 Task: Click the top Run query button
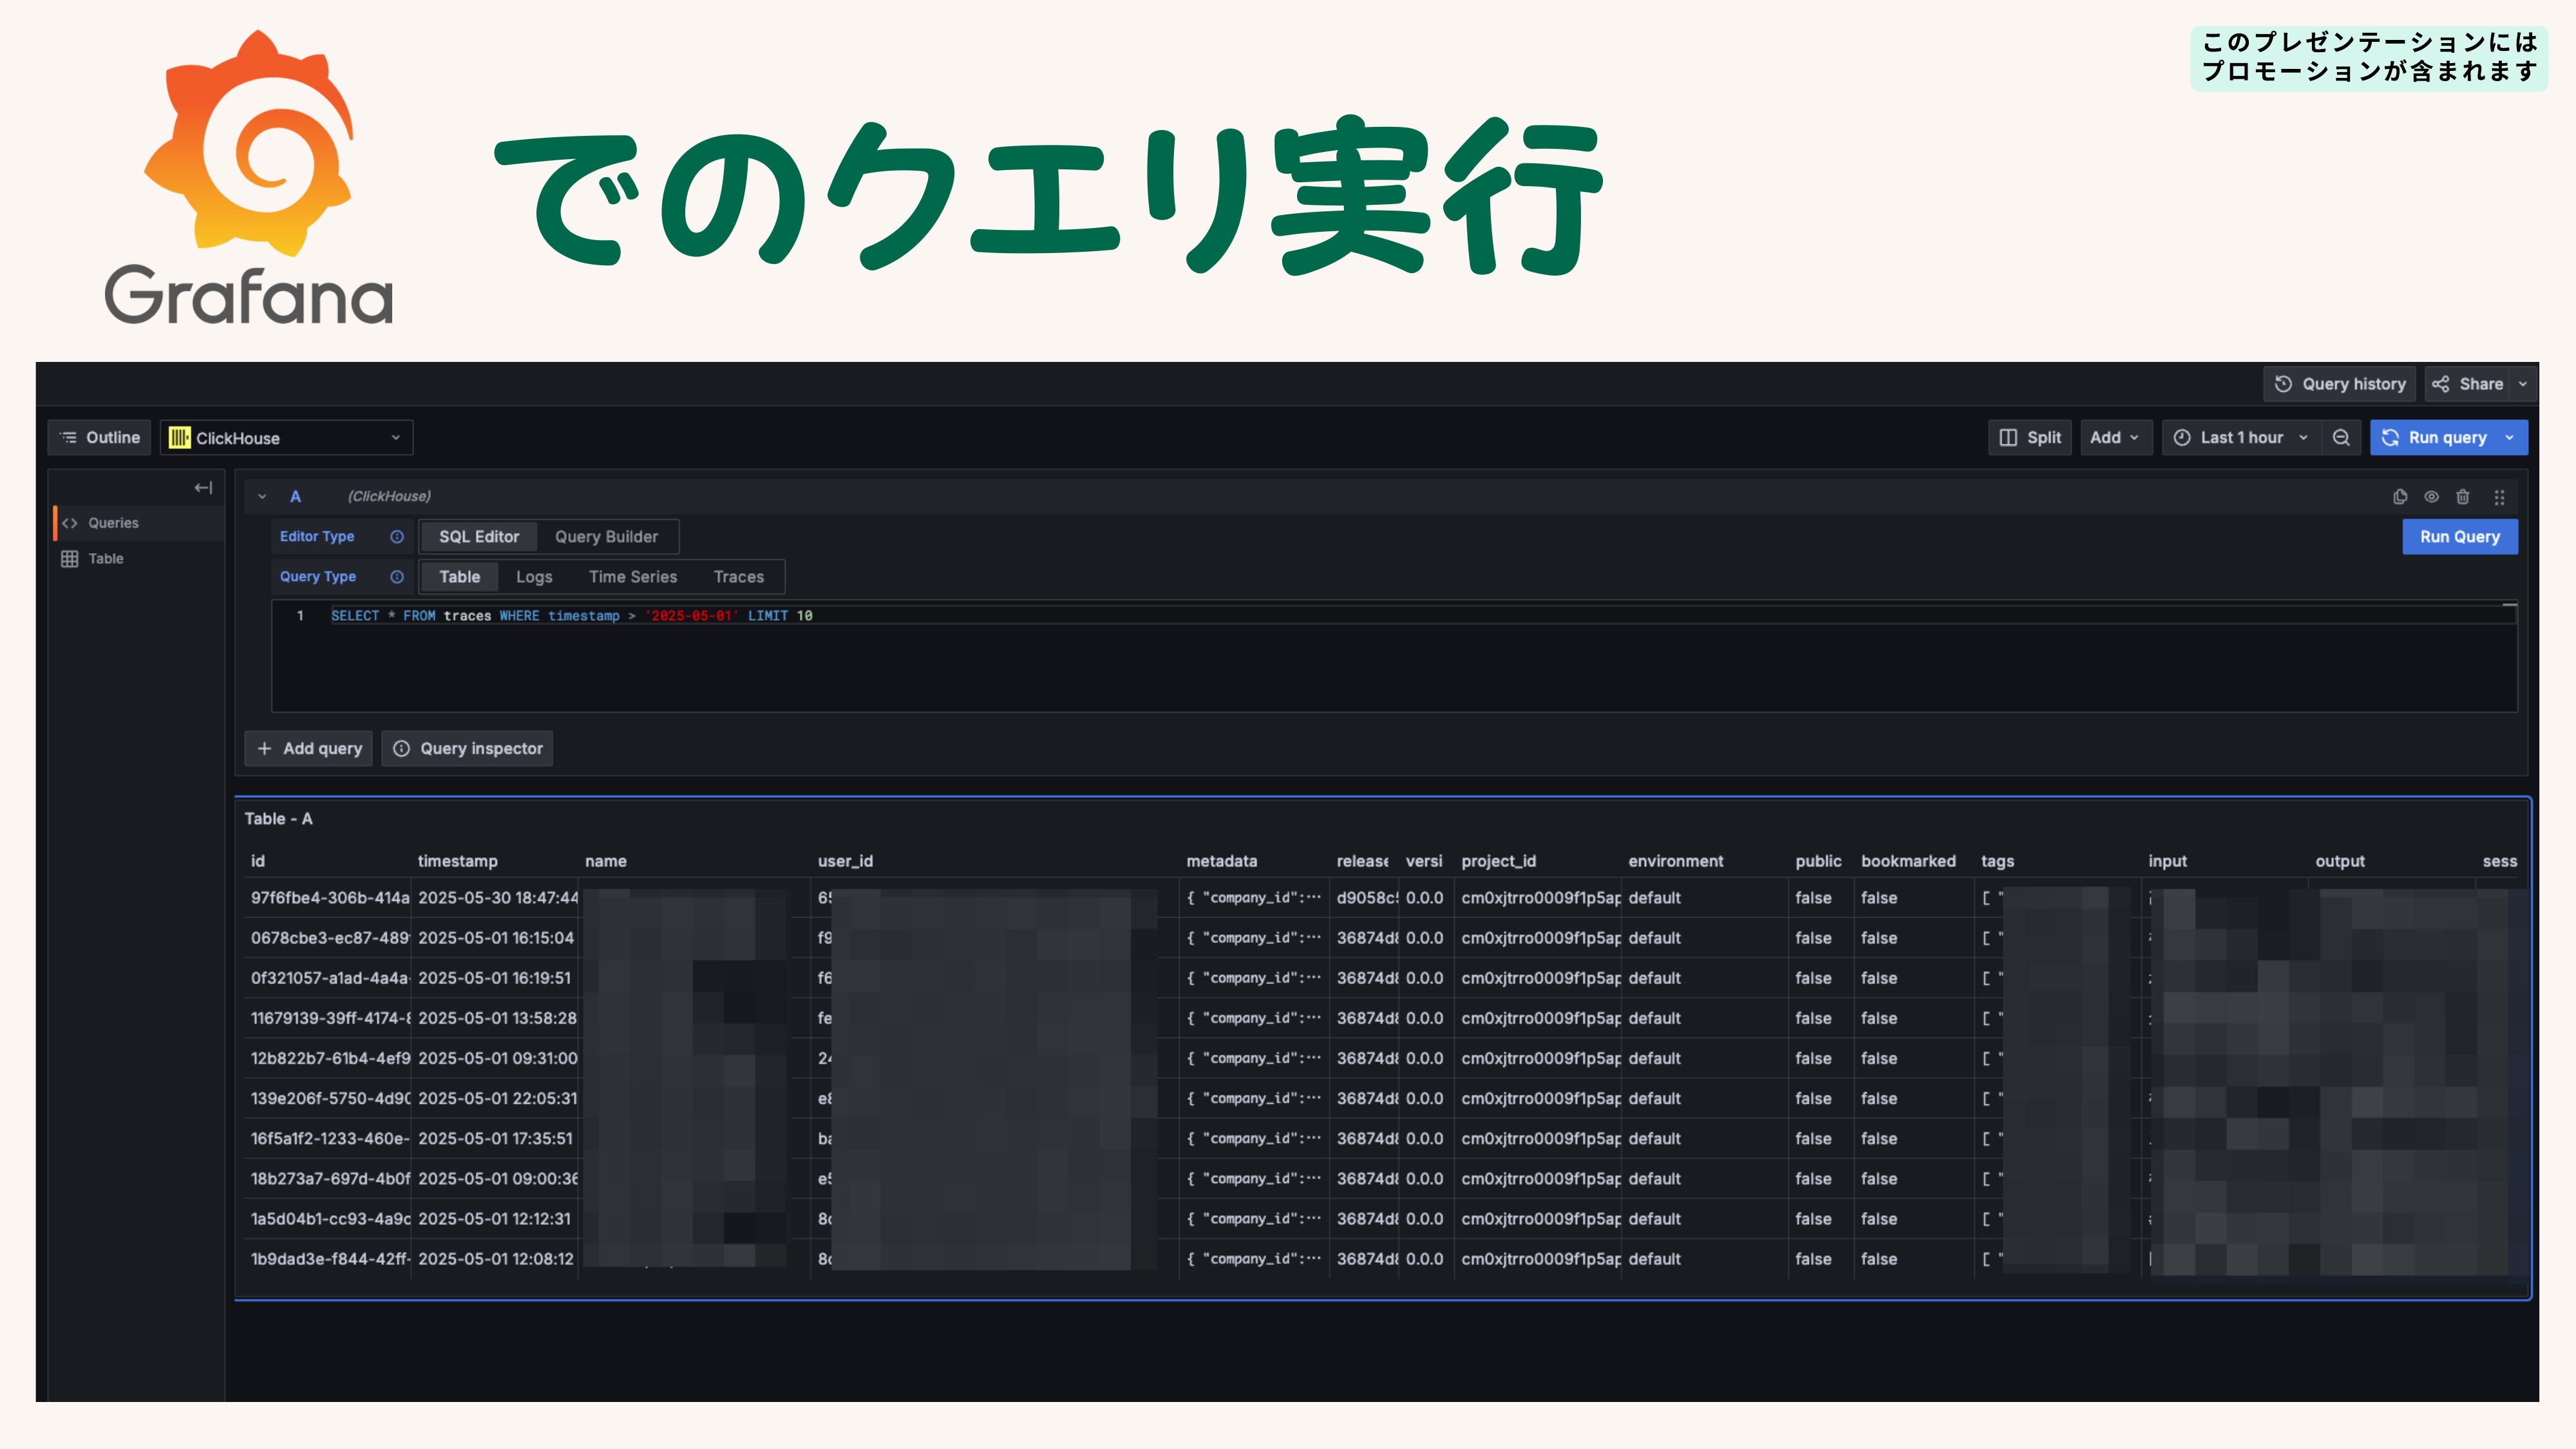point(2434,437)
